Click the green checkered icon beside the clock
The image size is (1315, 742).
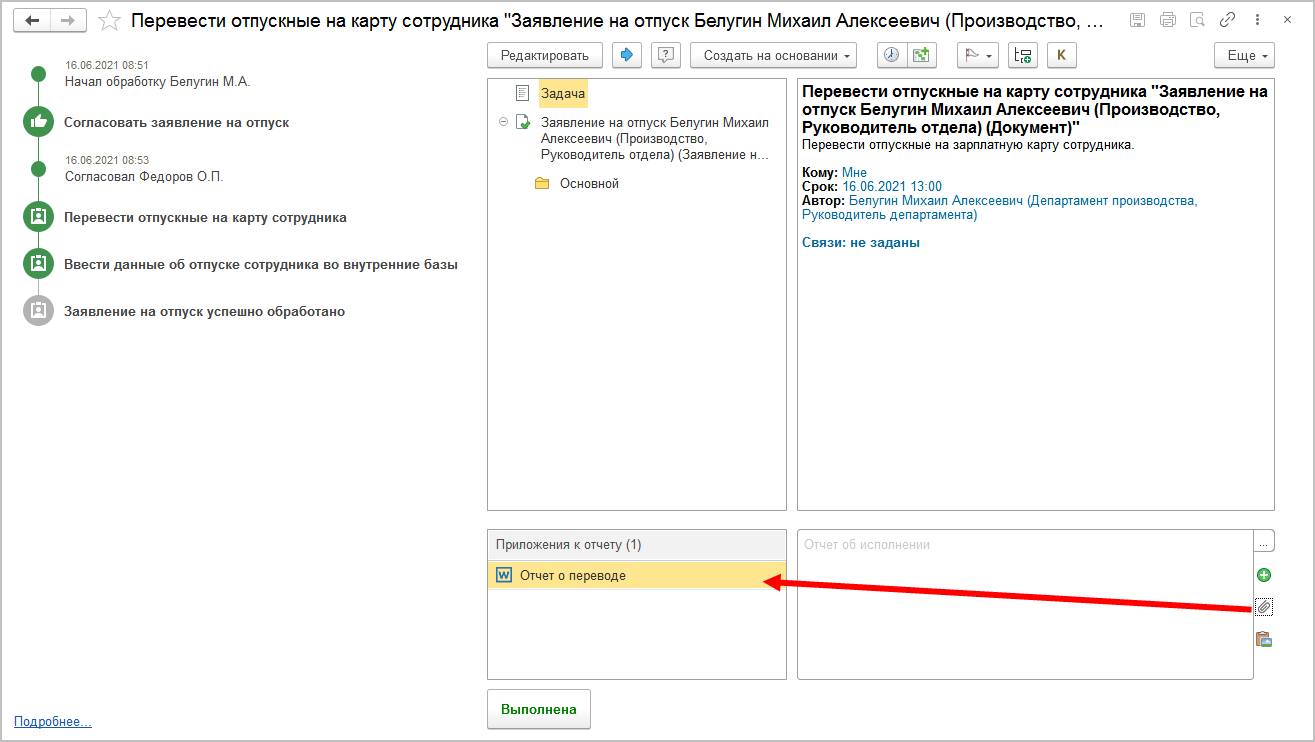click(921, 55)
